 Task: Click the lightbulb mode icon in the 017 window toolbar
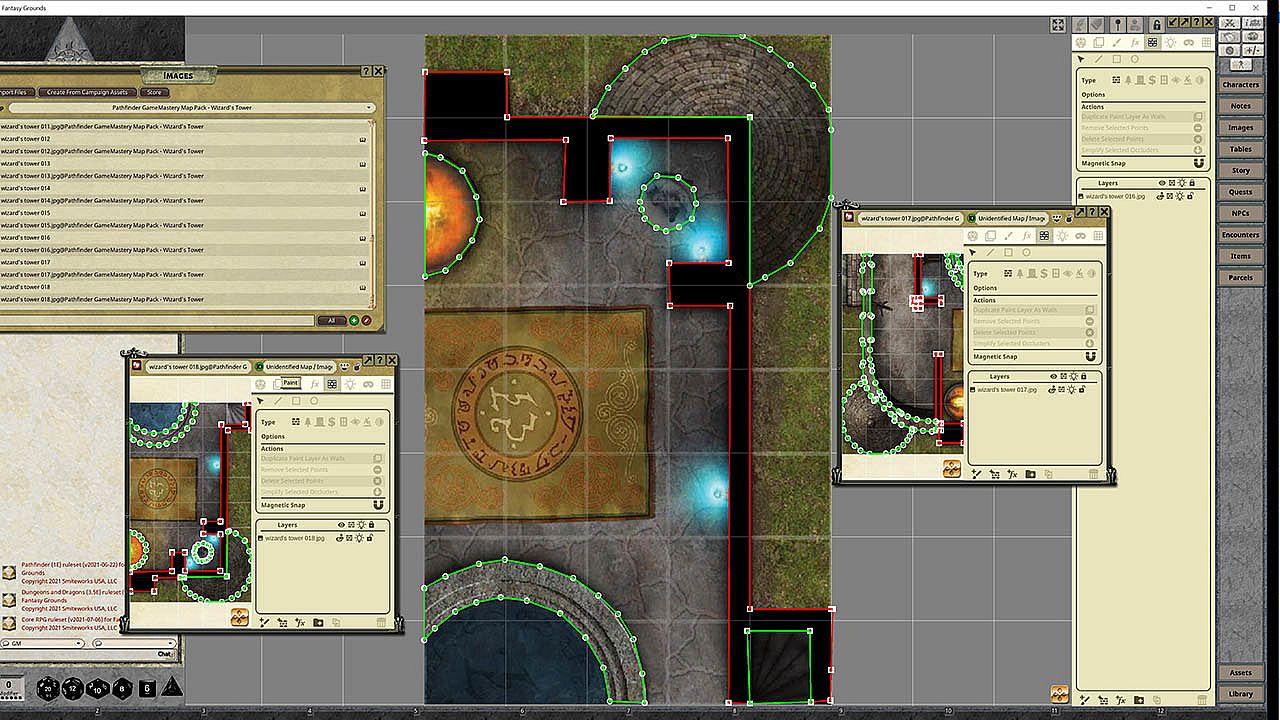[1062, 236]
